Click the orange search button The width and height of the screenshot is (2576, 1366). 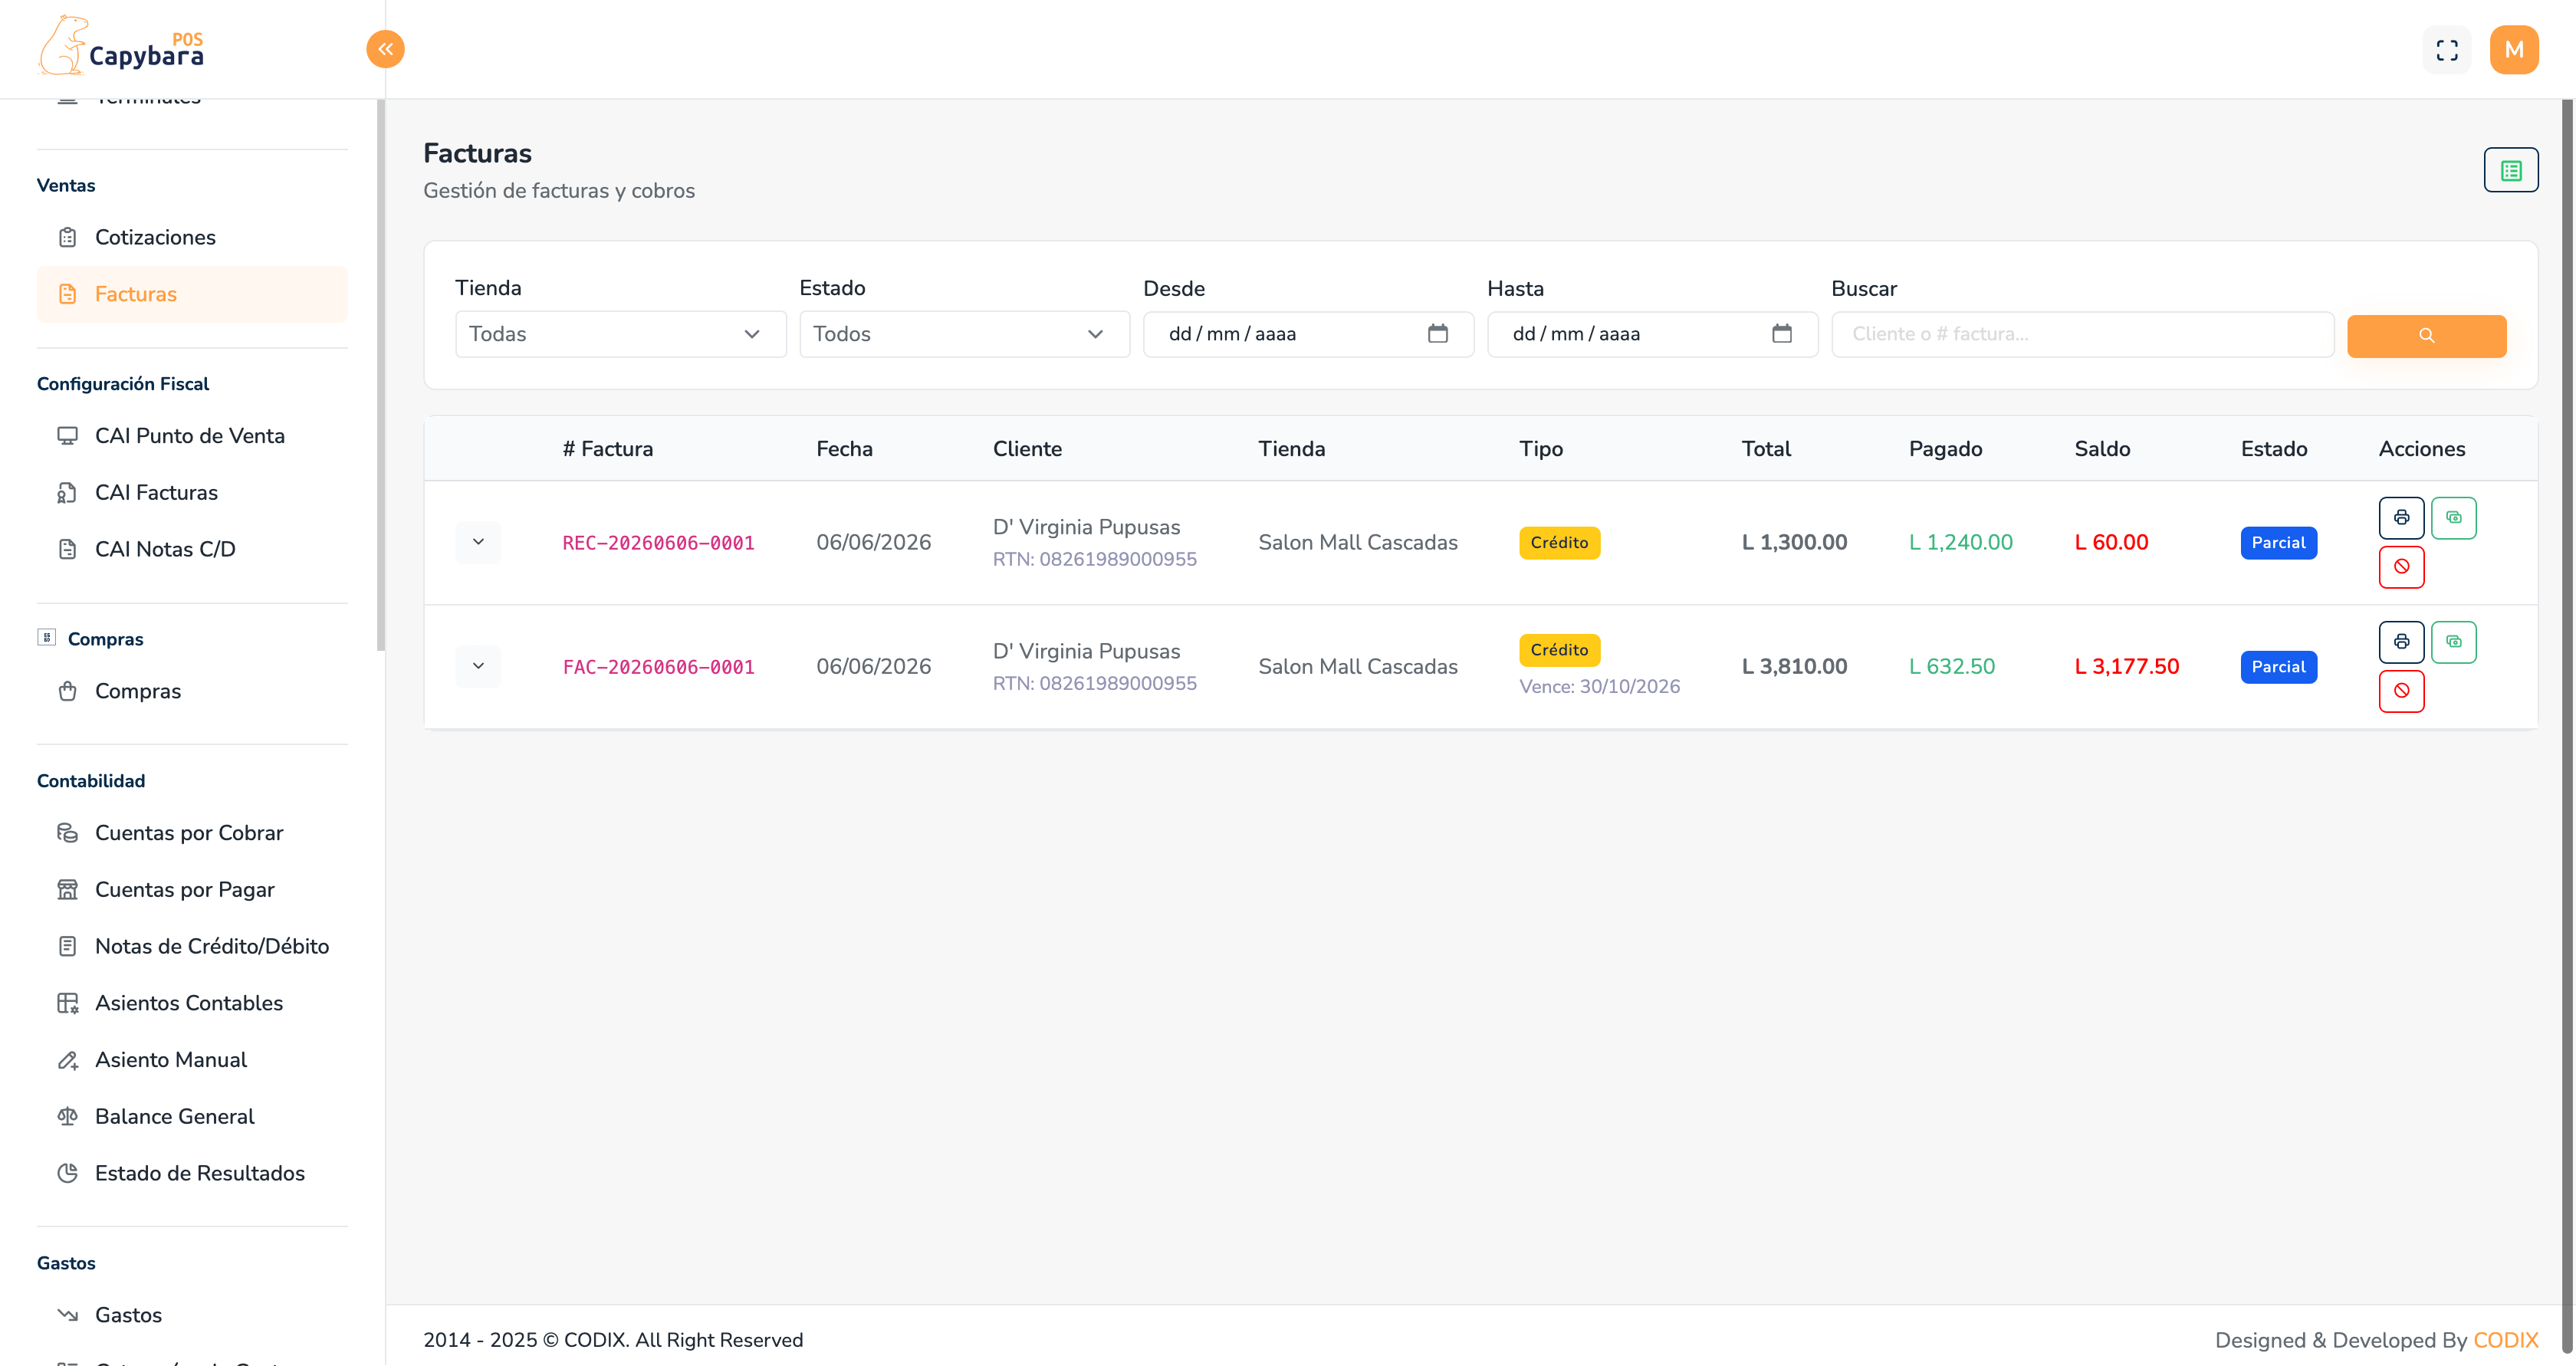tap(2426, 335)
